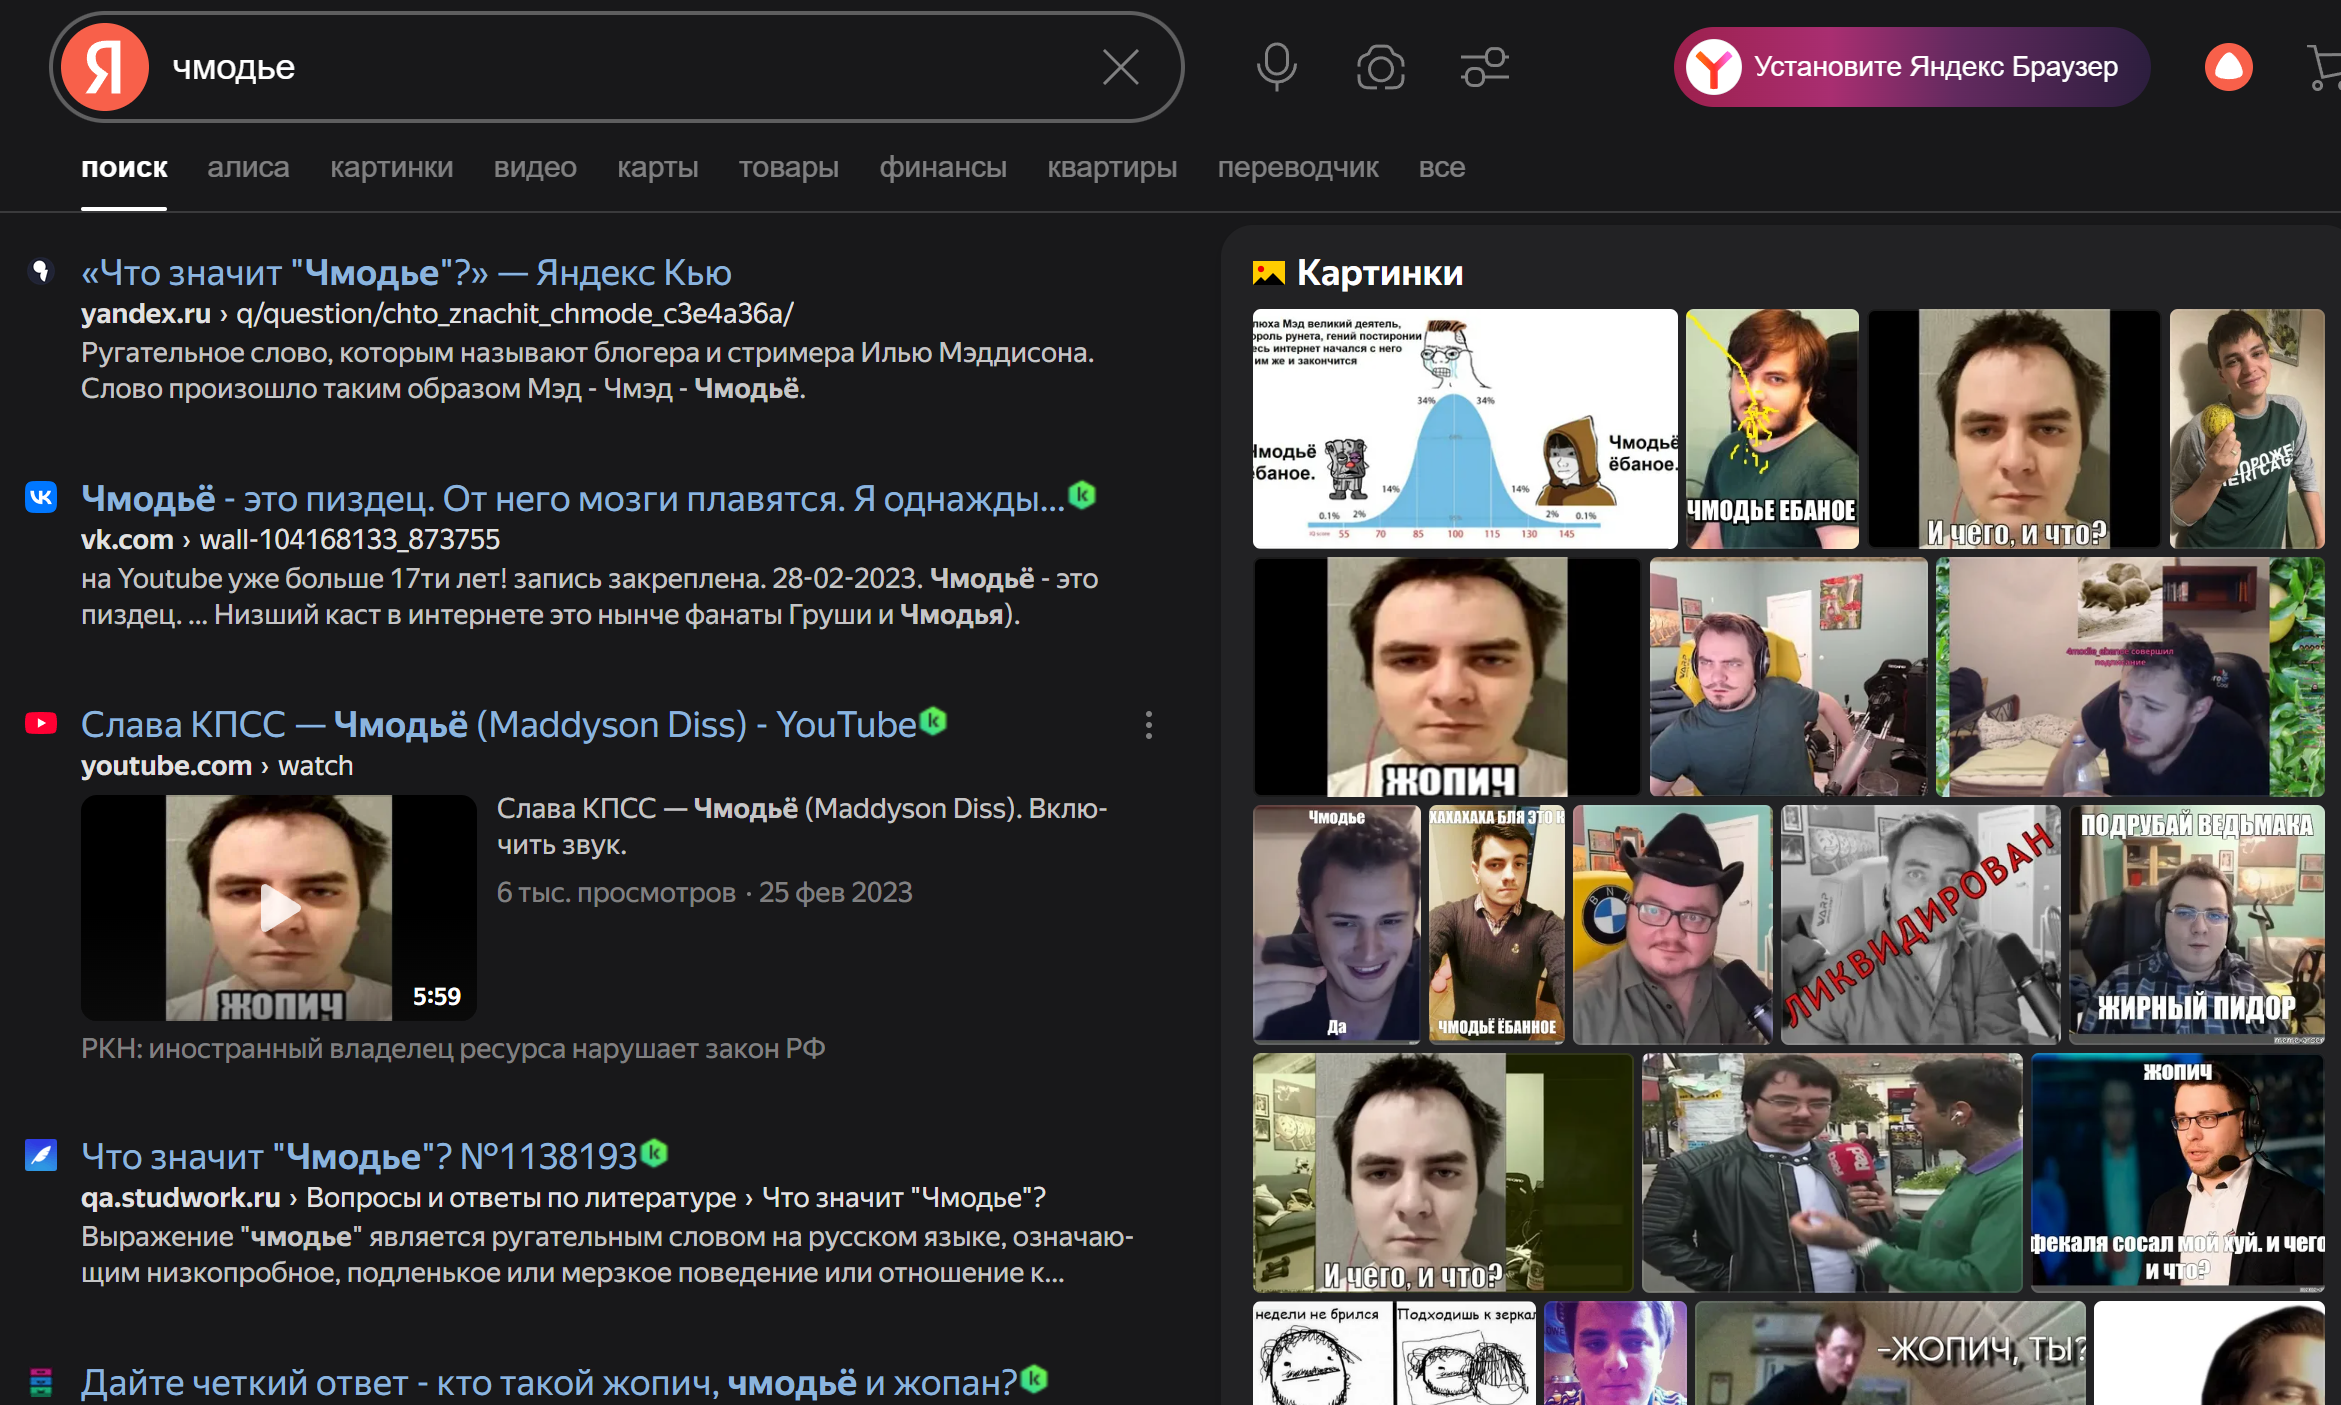Image resolution: width=2341 pixels, height=1405 pixels.
Task: Open image search via camera icon
Action: [1380, 67]
